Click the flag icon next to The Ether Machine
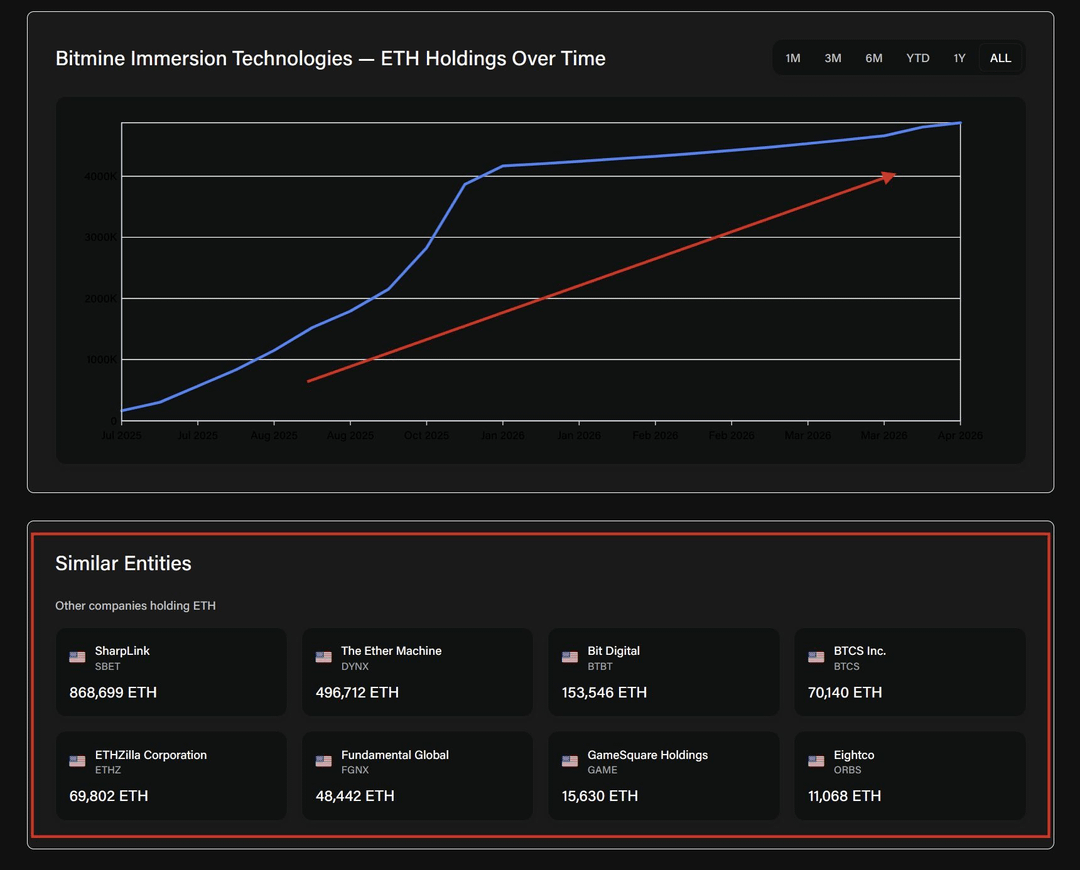Viewport: 1080px width, 870px height. (323, 657)
